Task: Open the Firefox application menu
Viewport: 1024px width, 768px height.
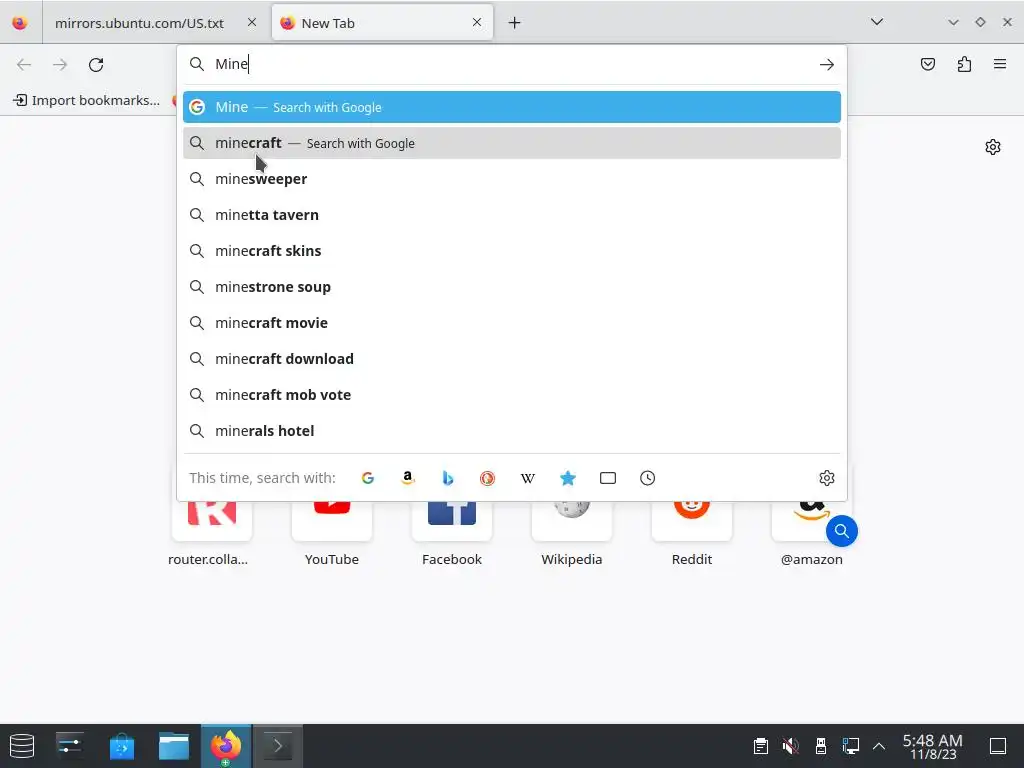Action: (1000, 64)
